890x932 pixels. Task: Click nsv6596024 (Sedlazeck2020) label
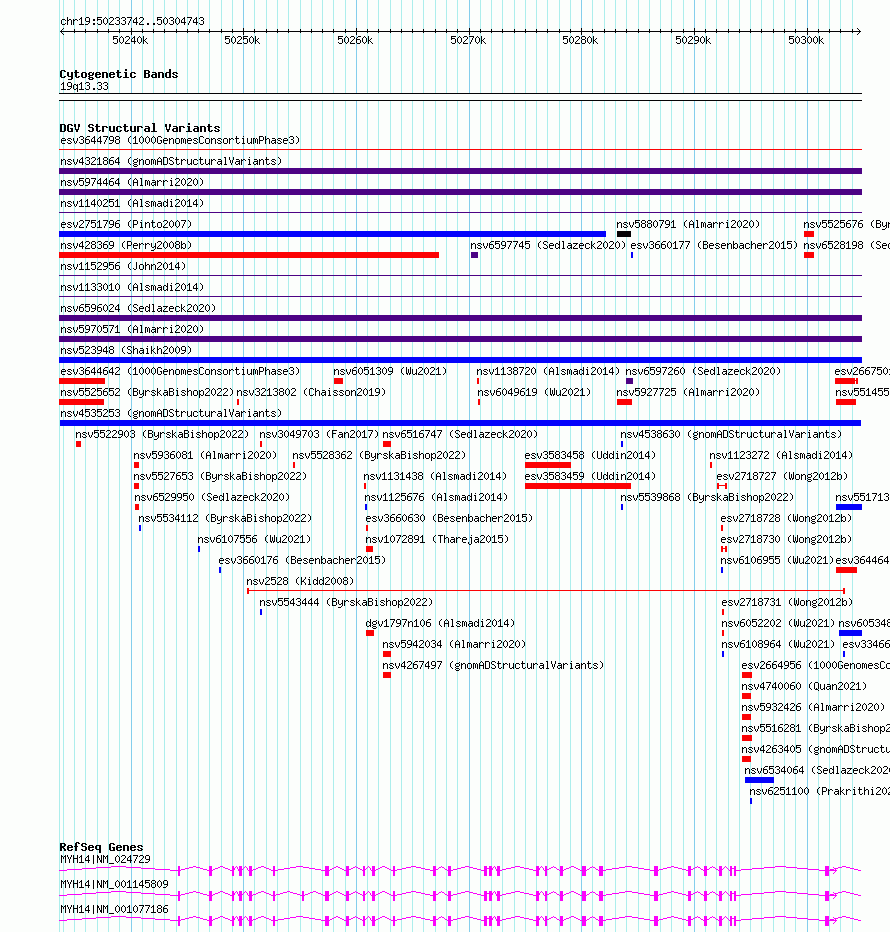point(138,308)
